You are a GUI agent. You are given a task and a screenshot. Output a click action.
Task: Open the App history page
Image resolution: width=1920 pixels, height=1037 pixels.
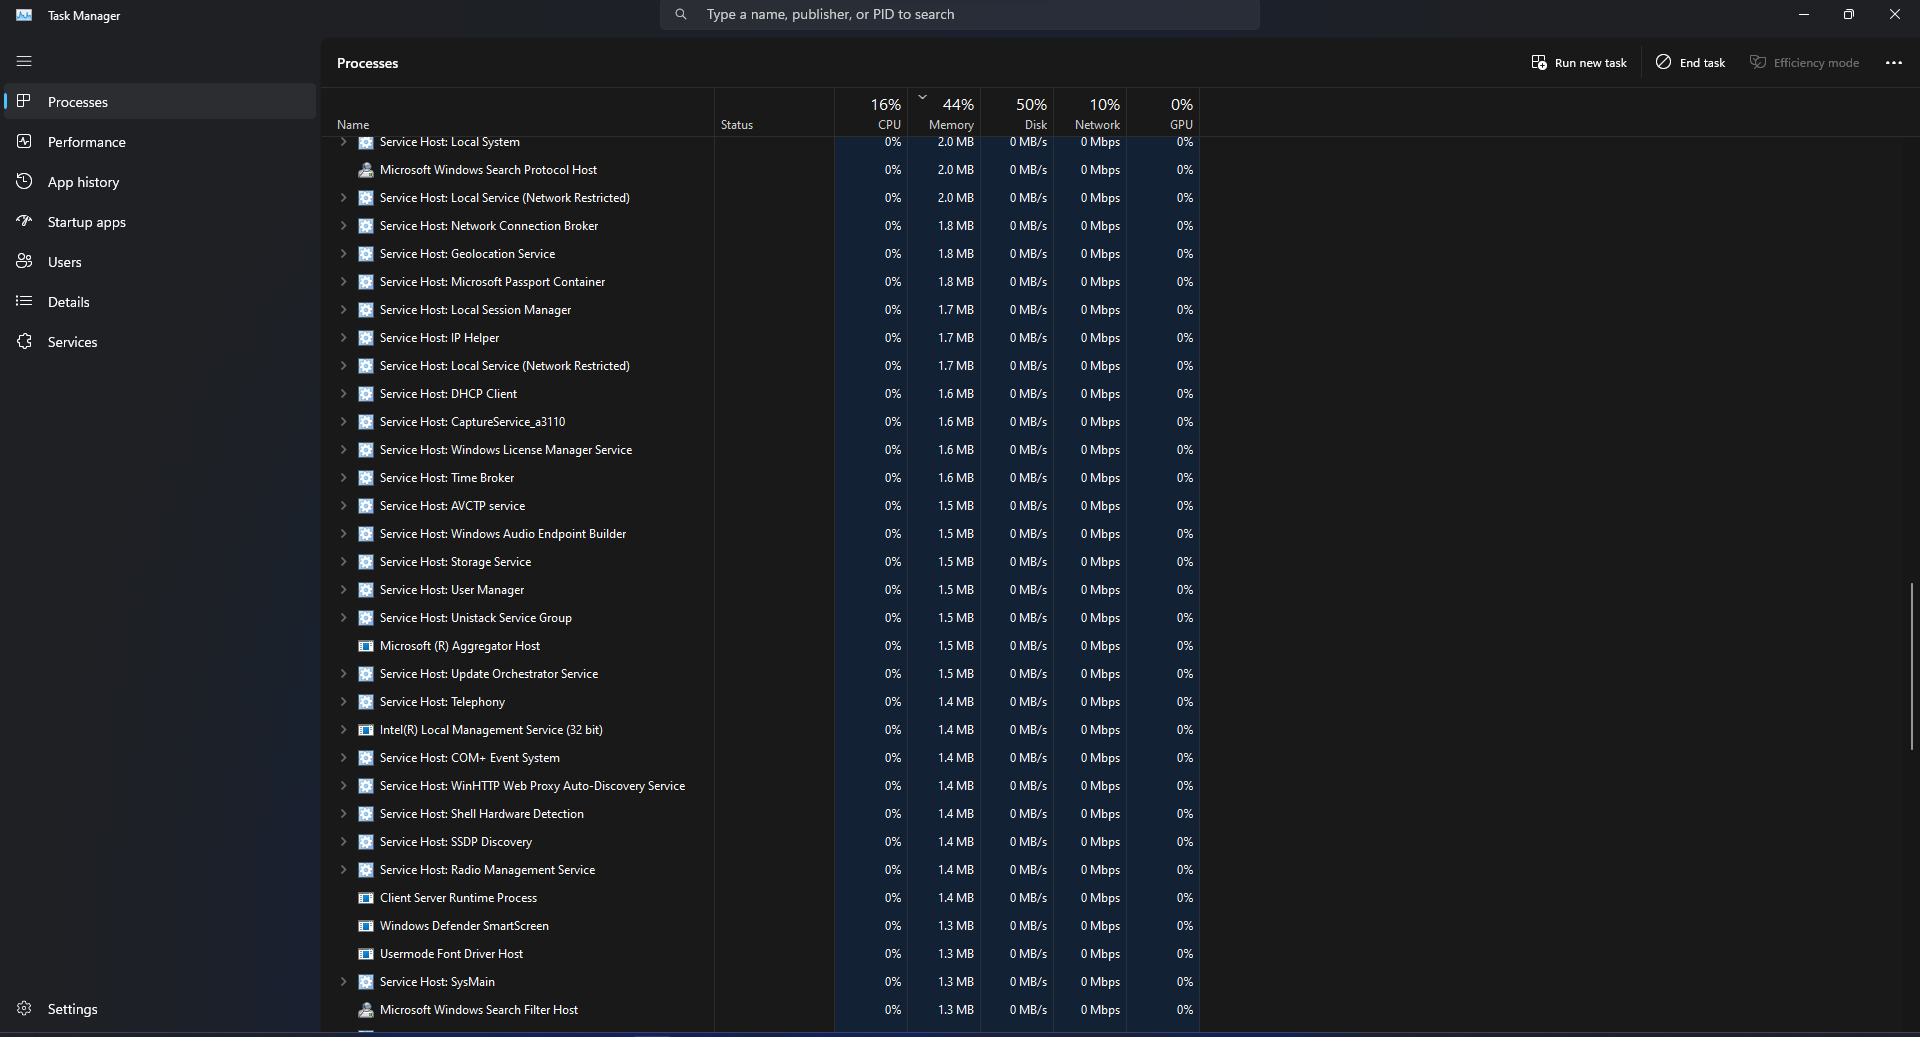[160, 182]
